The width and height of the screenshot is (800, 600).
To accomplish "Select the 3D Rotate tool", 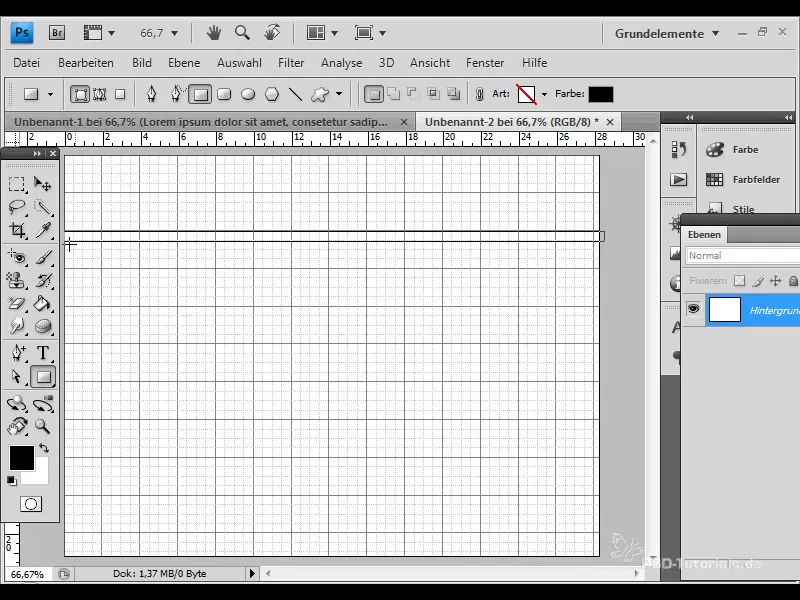I will pyautogui.click(x=17, y=404).
